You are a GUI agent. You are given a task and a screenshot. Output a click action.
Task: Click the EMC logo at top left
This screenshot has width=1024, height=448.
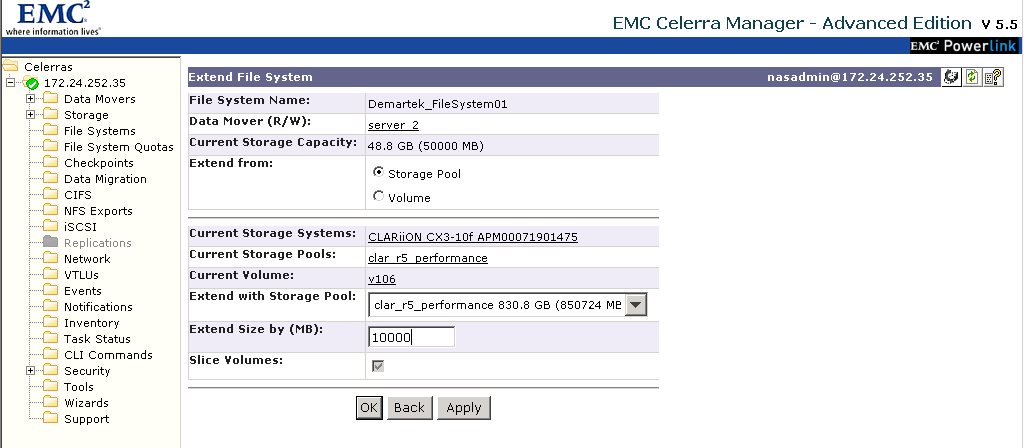pos(54,18)
